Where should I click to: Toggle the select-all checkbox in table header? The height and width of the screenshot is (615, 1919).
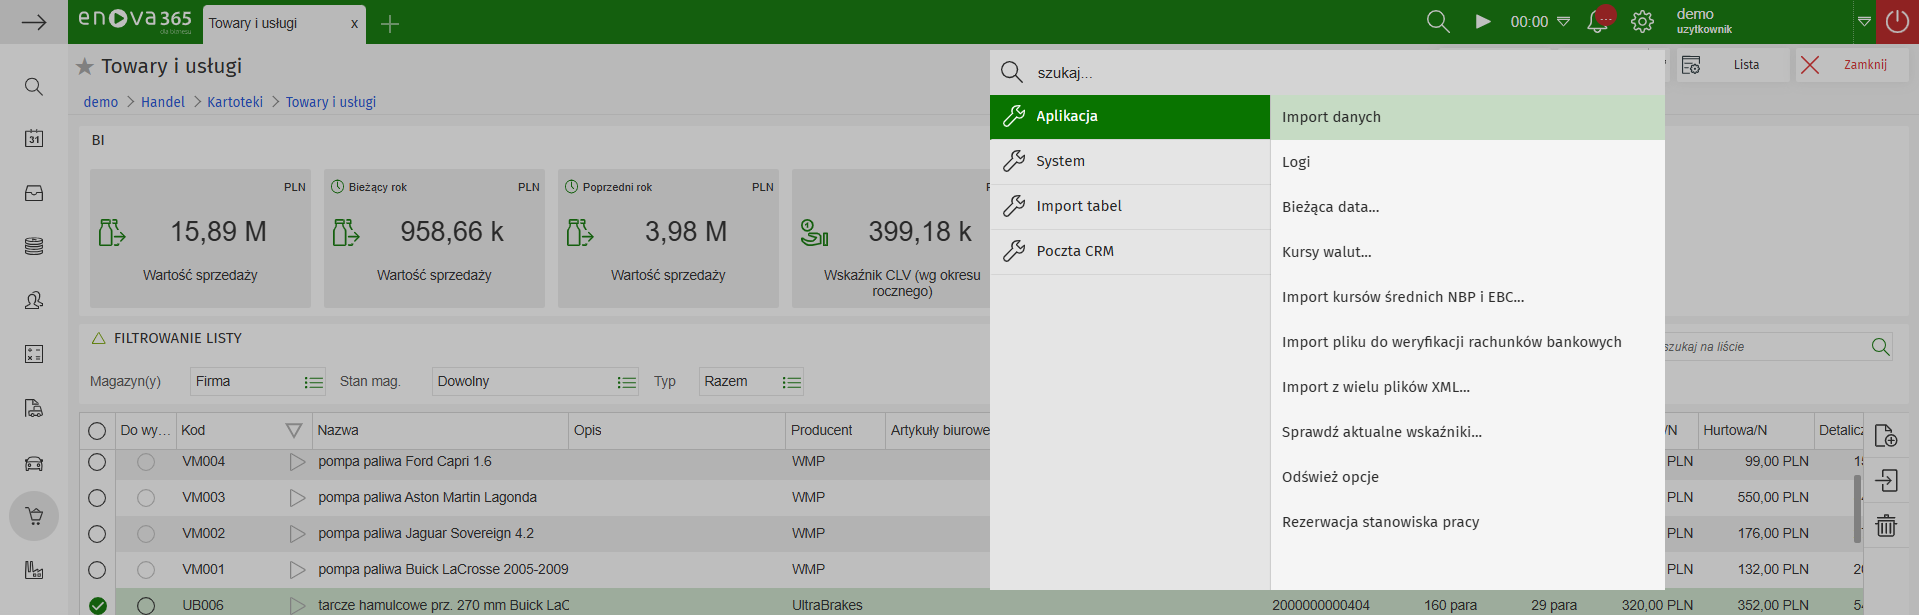[x=97, y=431]
